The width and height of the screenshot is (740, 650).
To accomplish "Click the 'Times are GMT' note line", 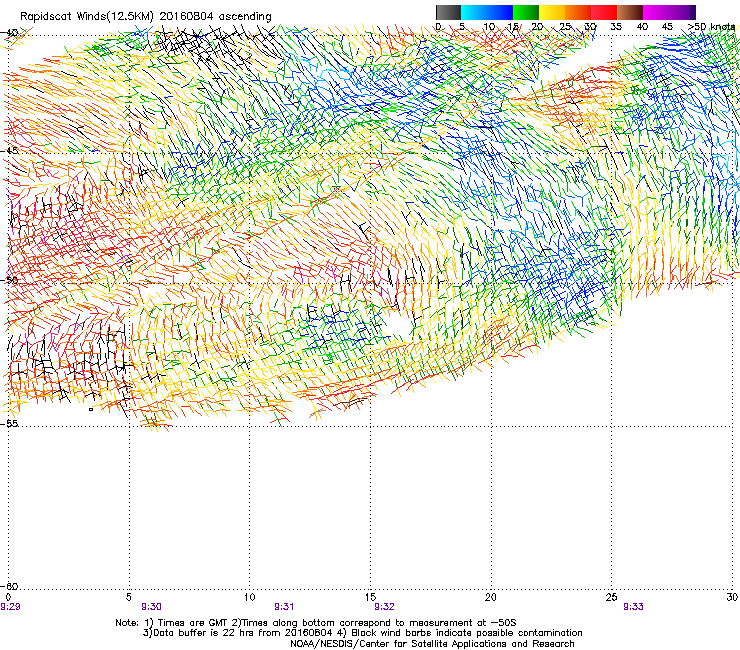I will point(316,623).
